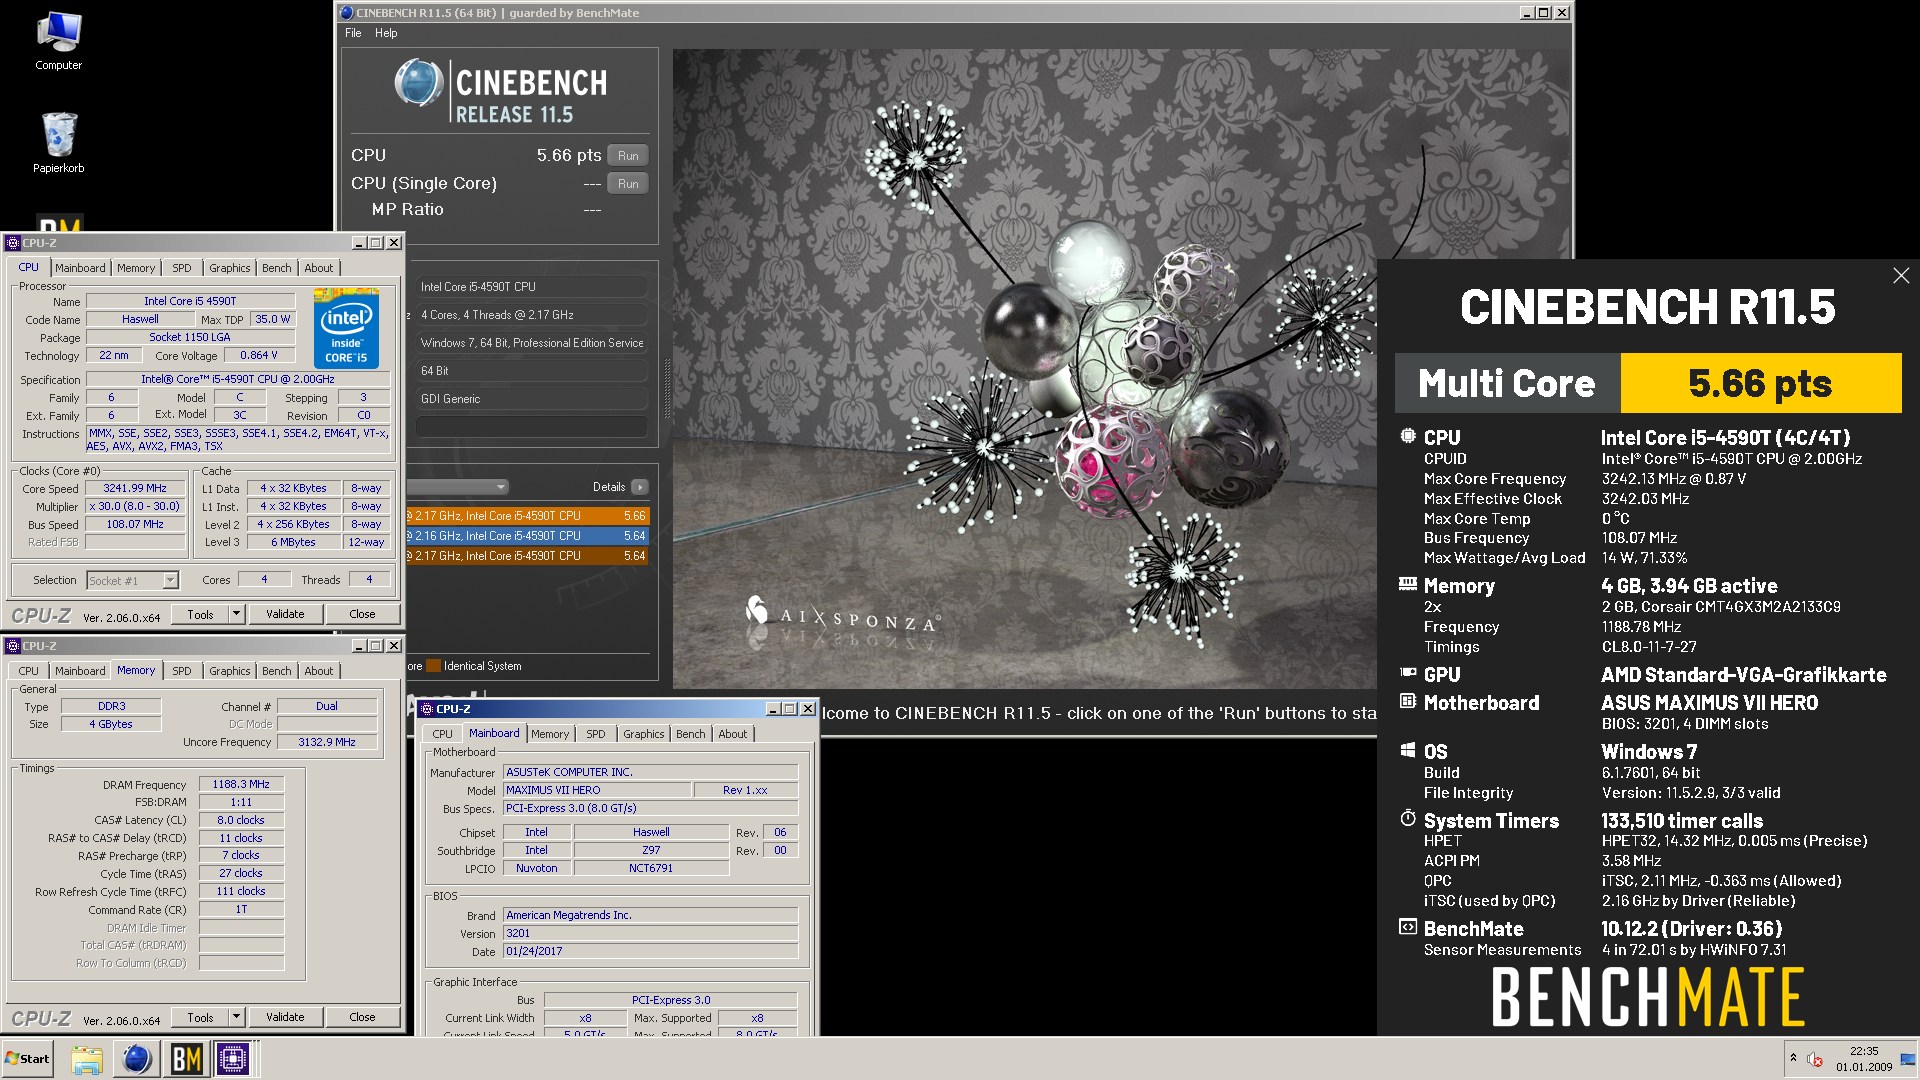
Task: Click the BIOS Version 3201 field
Action: (650, 933)
